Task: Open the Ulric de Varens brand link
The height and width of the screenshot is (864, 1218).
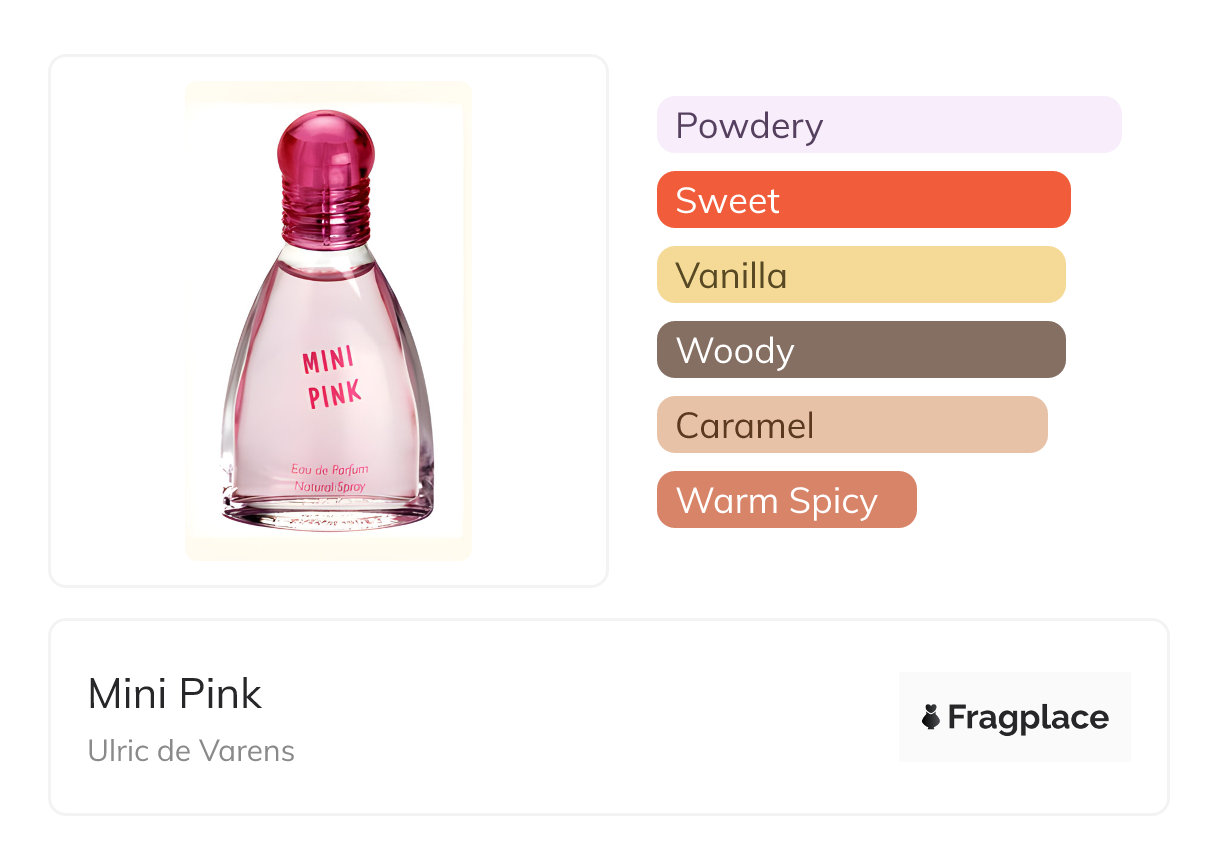Action: click(x=191, y=751)
